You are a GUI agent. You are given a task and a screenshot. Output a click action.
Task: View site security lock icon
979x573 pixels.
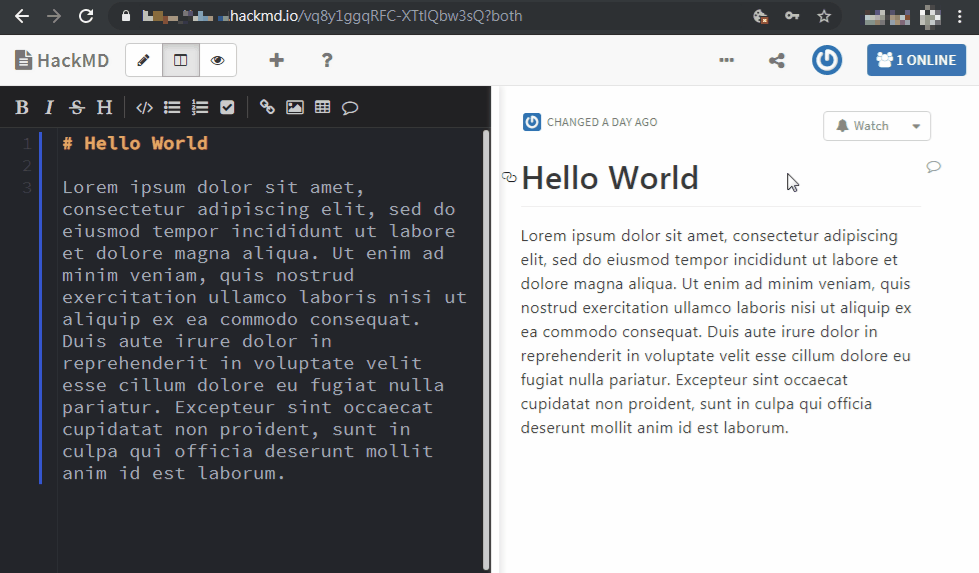pyautogui.click(x=126, y=16)
